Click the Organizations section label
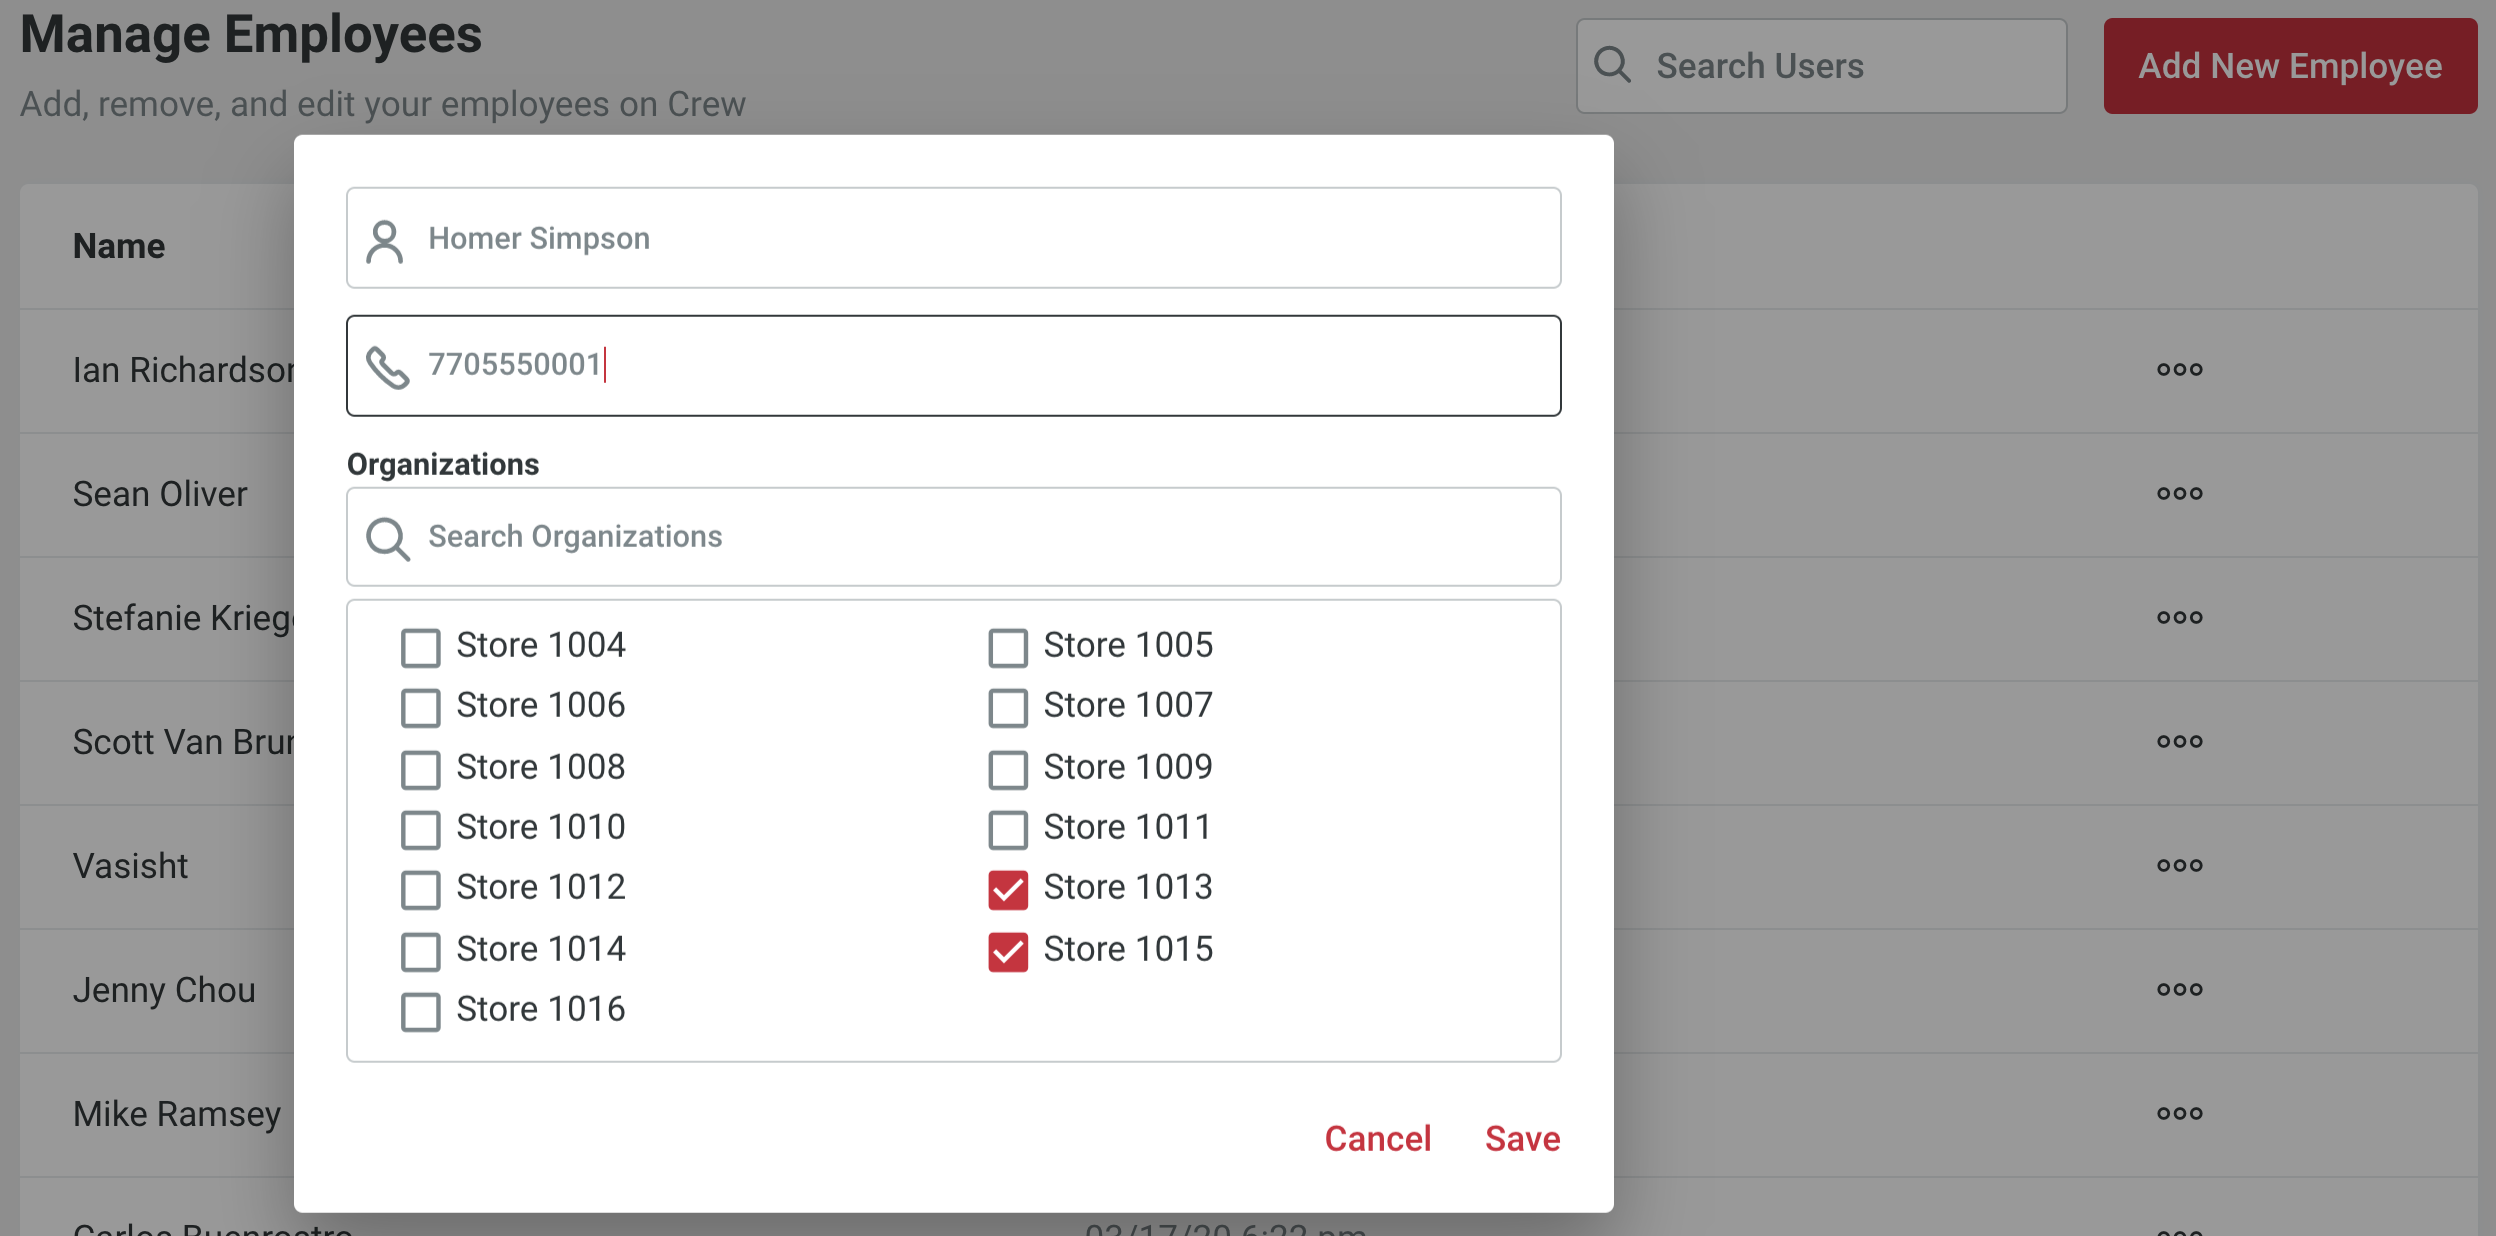Viewport: 2496px width, 1236px height. coord(443,464)
